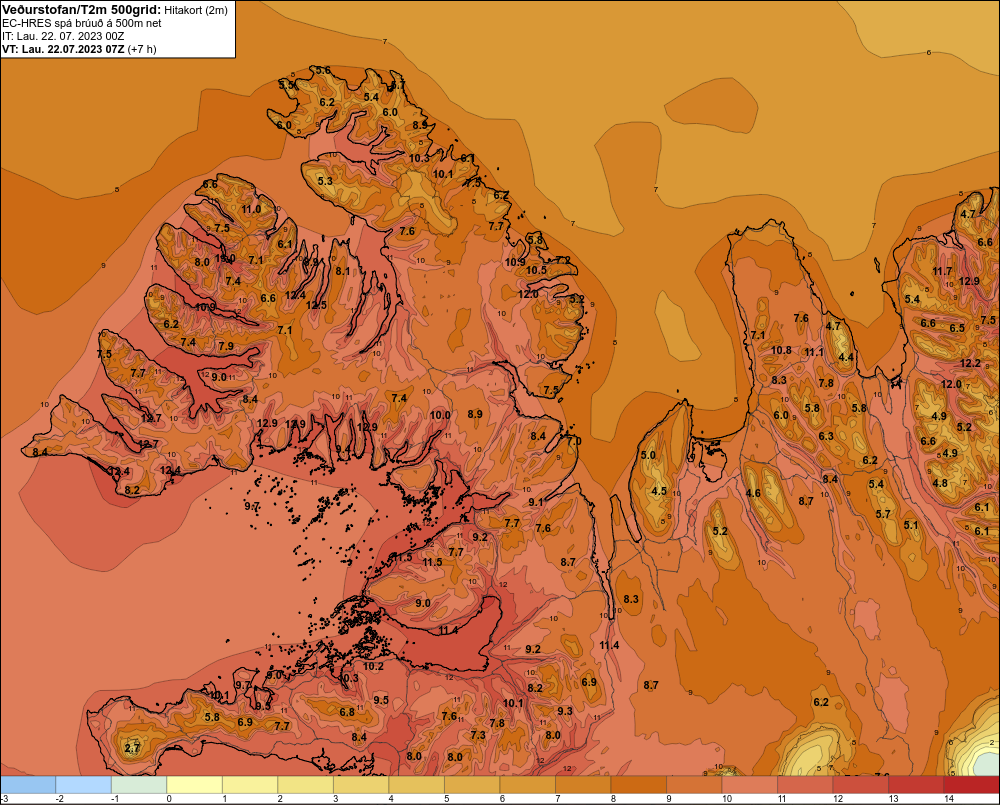Click the legend tick label 0

[x=169, y=799]
